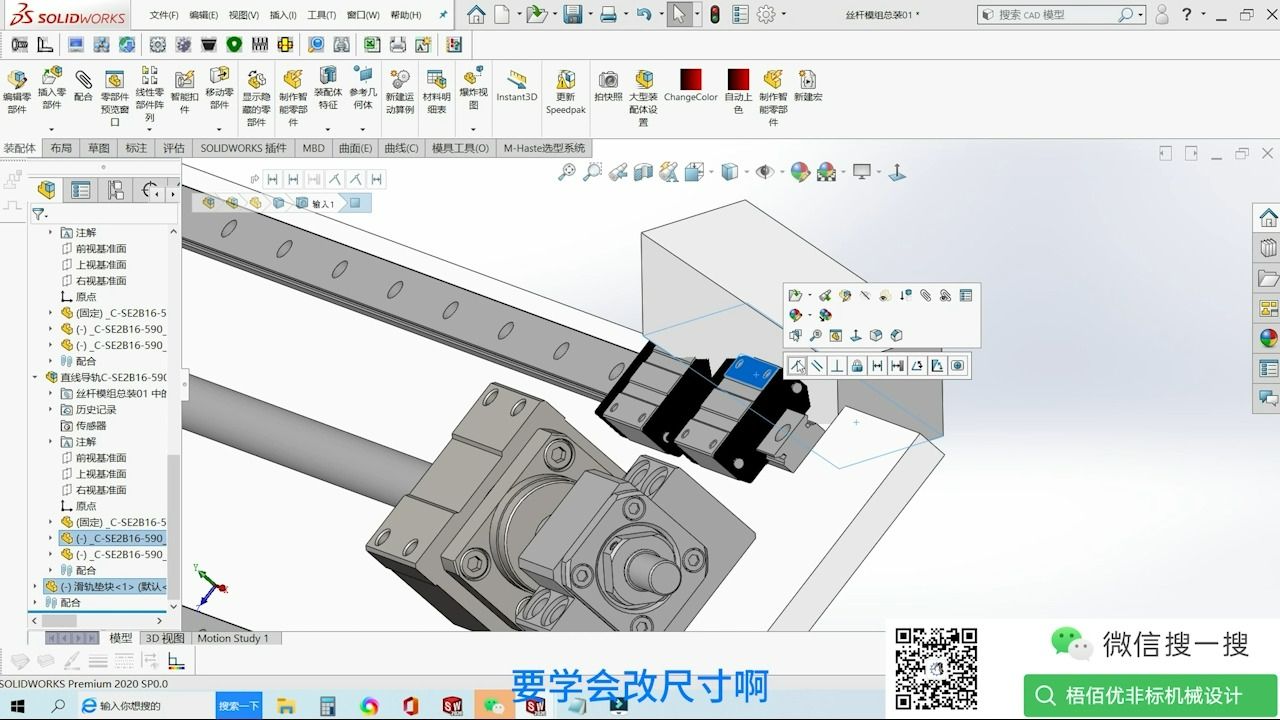Viewport: 1280px width, 720px height.
Task: Click the Appearances color ball in task pane
Action: tap(1268, 338)
